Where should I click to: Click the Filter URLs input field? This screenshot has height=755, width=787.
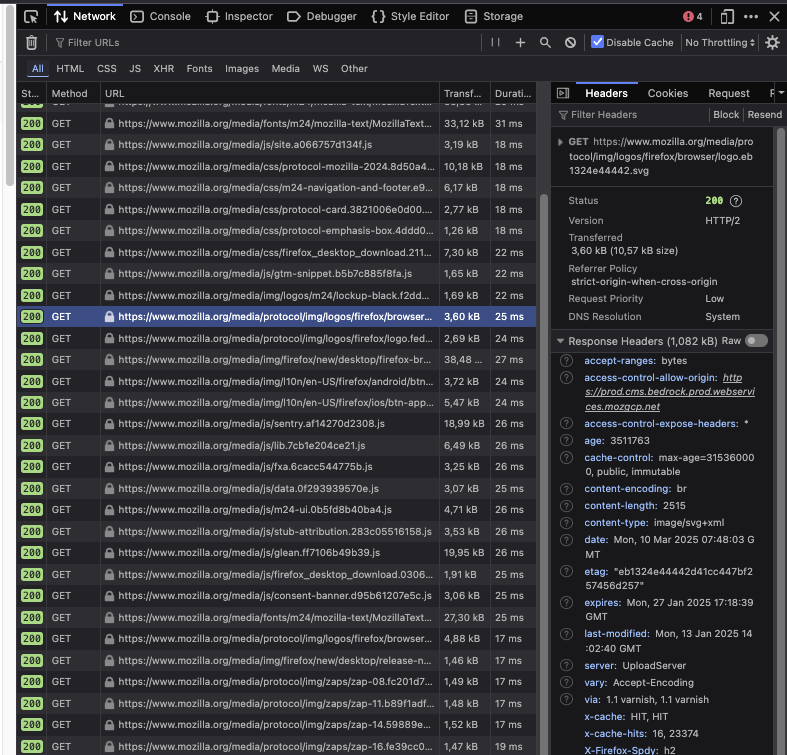[x=266, y=43]
